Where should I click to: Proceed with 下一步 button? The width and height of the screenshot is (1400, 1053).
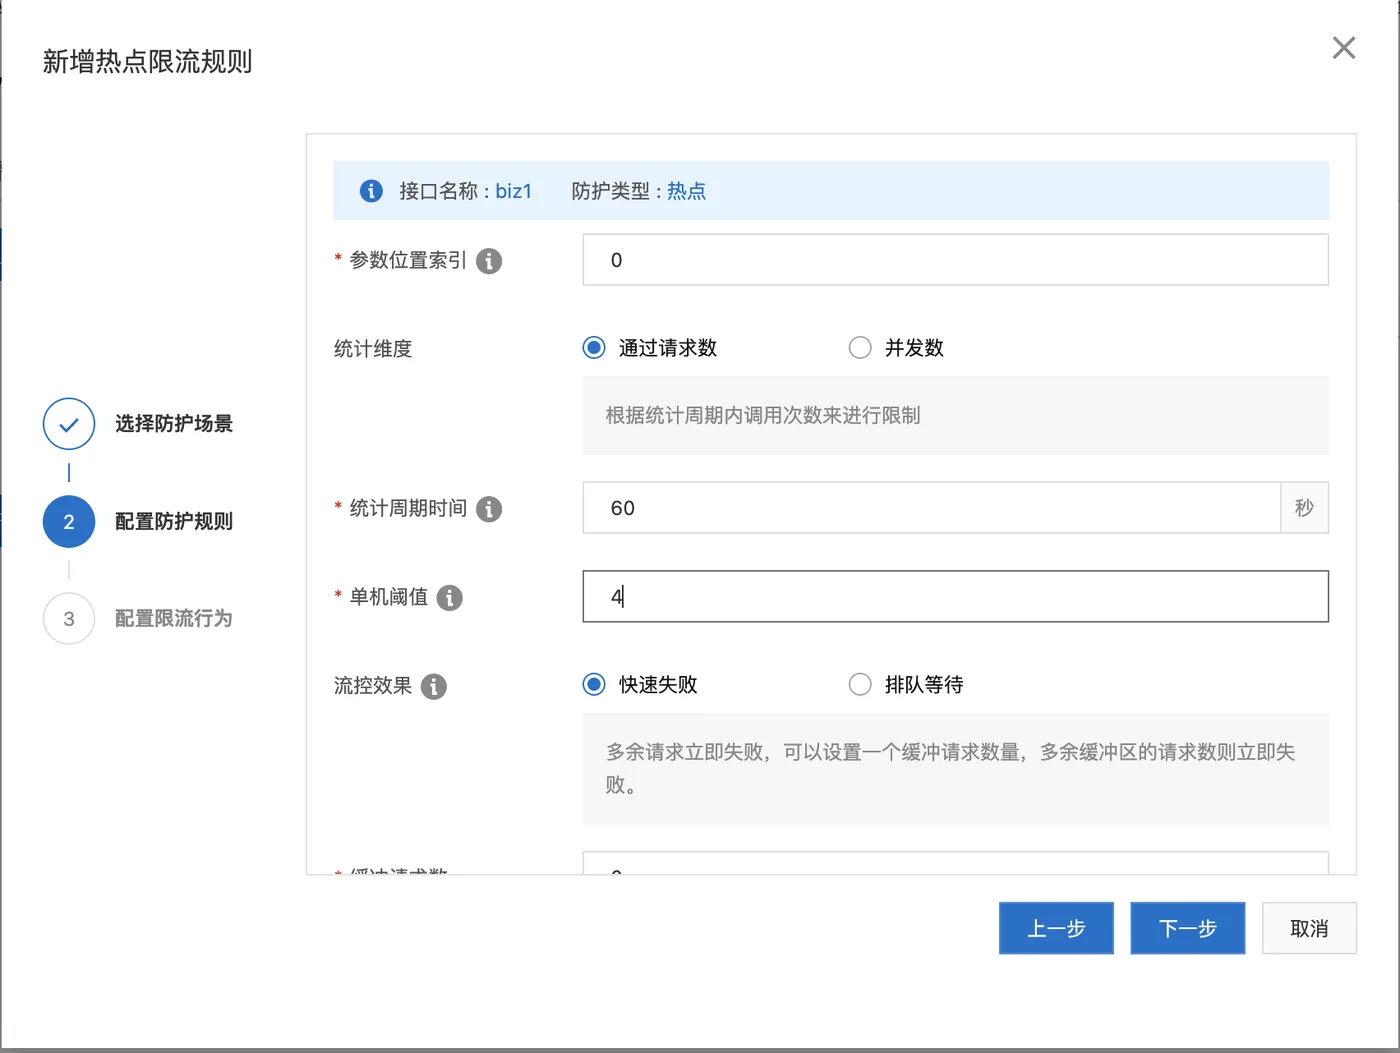[x=1188, y=928]
